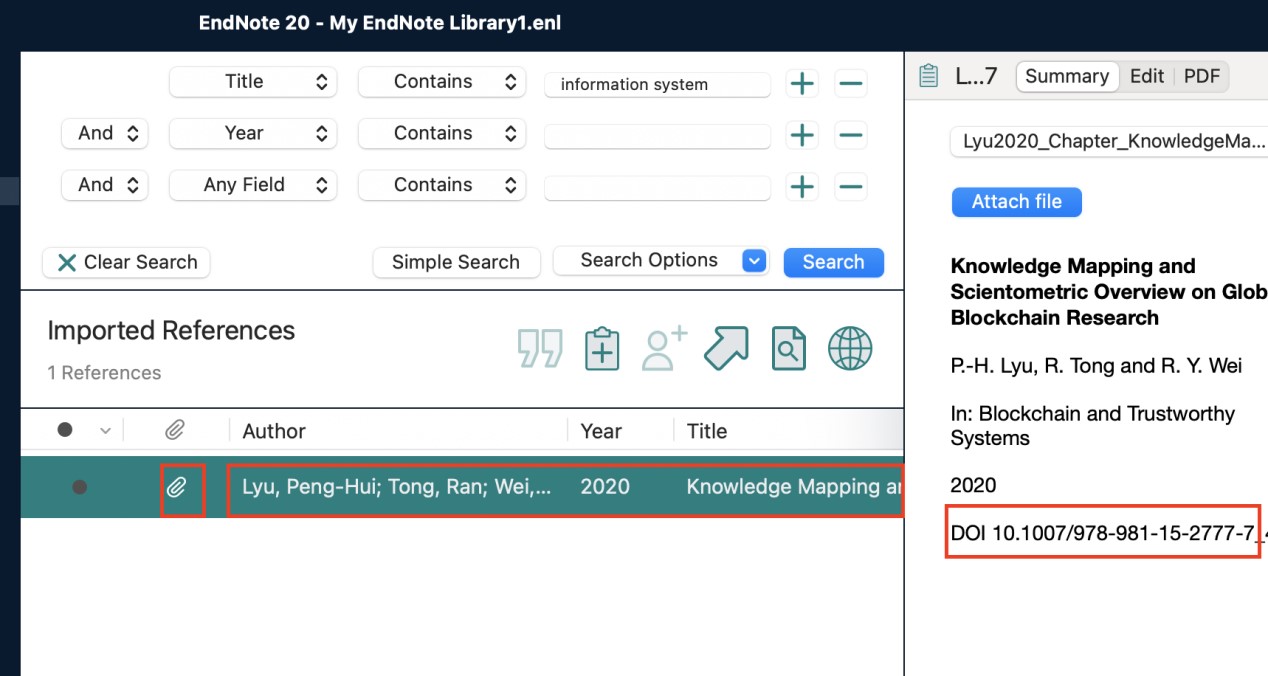Open the And operator dropdown for Year row
The width and height of the screenshot is (1268, 676).
tap(104, 133)
